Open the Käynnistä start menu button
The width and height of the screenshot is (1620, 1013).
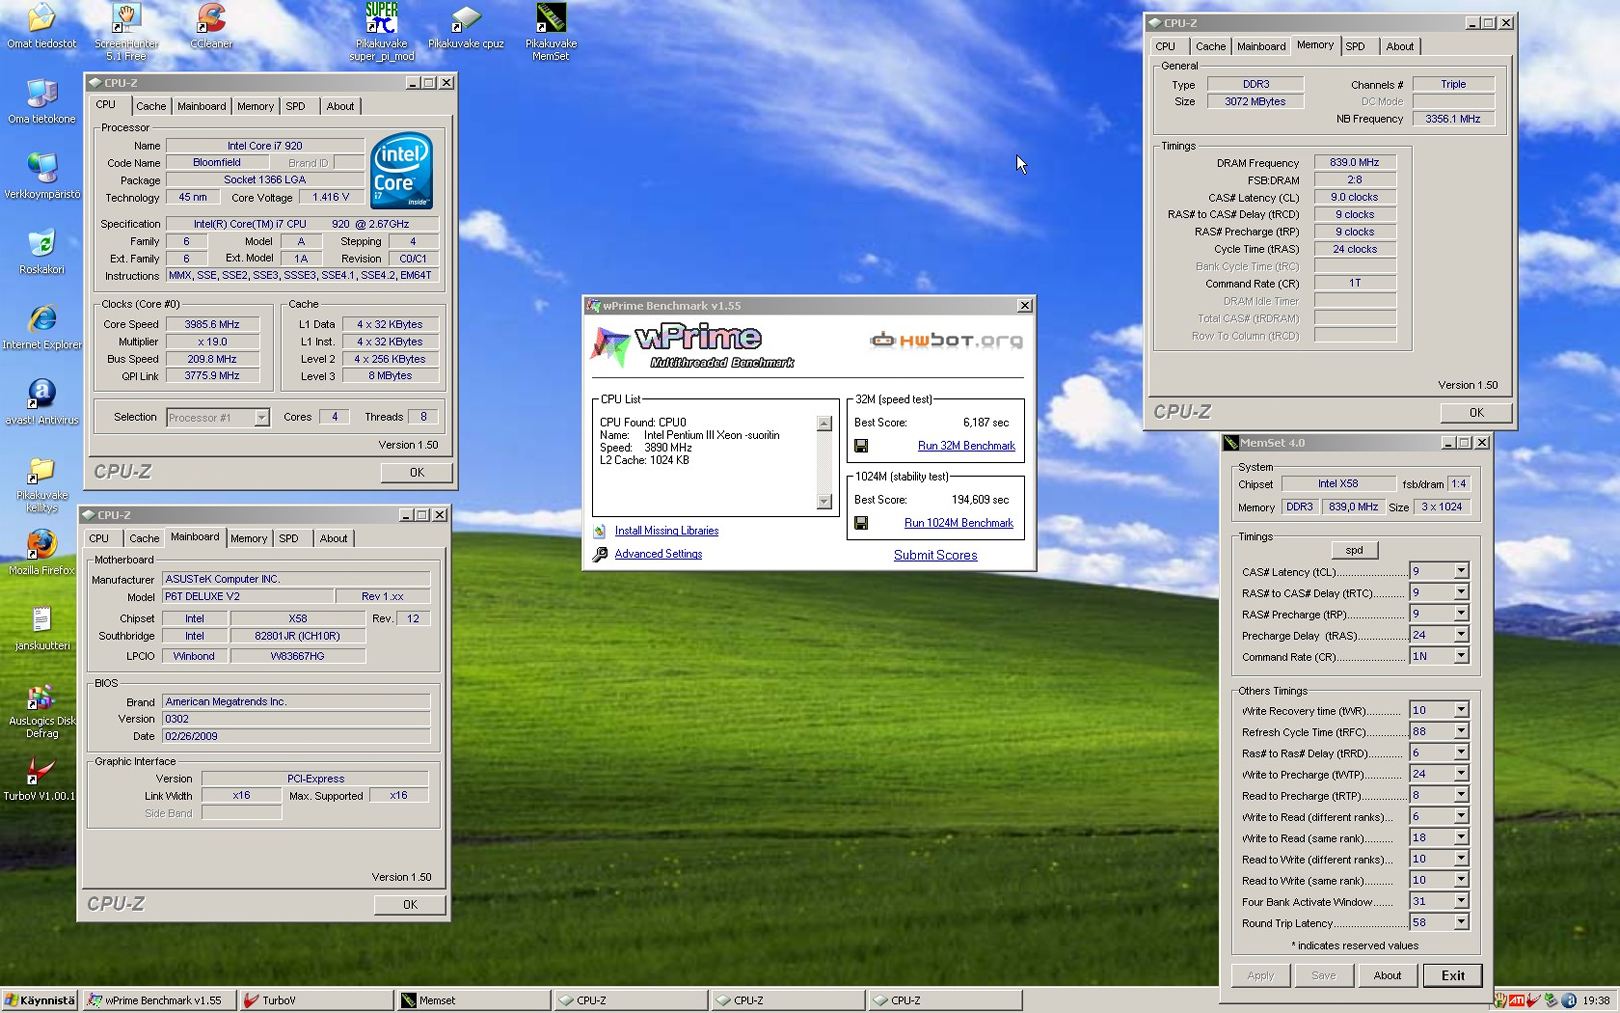click(x=39, y=1000)
